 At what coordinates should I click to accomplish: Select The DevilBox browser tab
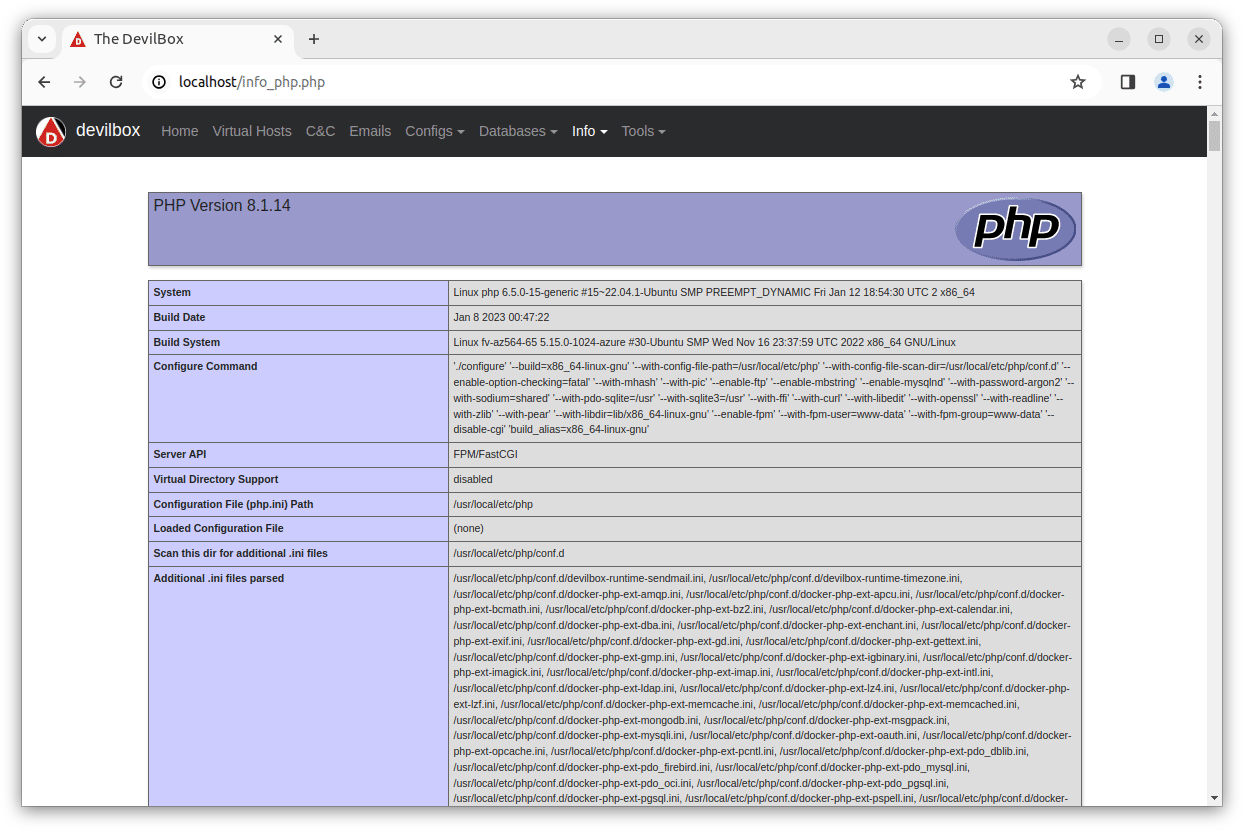point(170,39)
